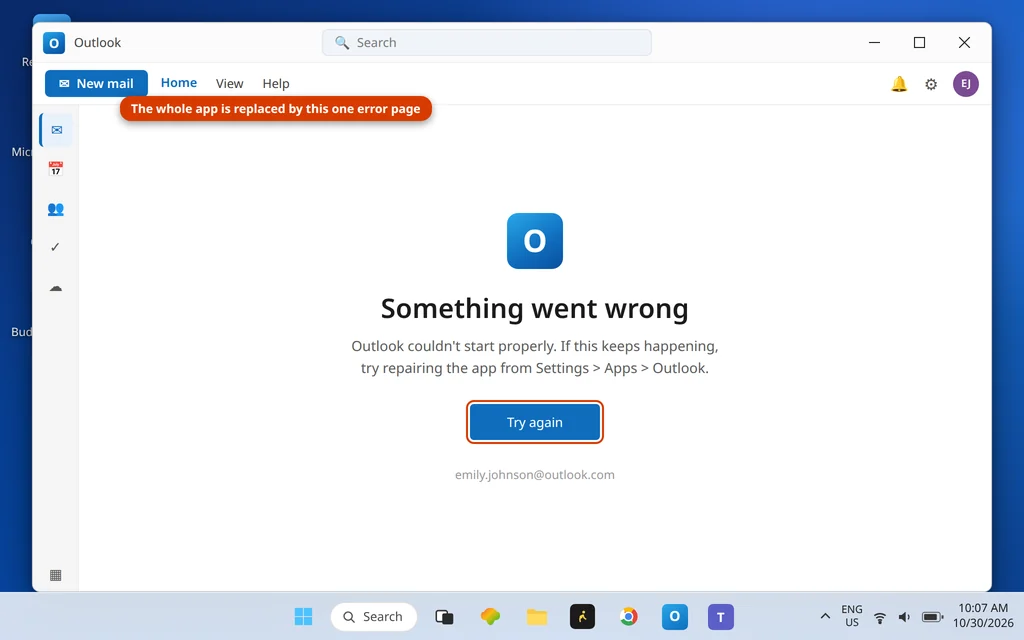Image resolution: width=1024 pixels, height=640 pixels.
Task: Show hidden tray icons chevron
Action: coord(825,616)
